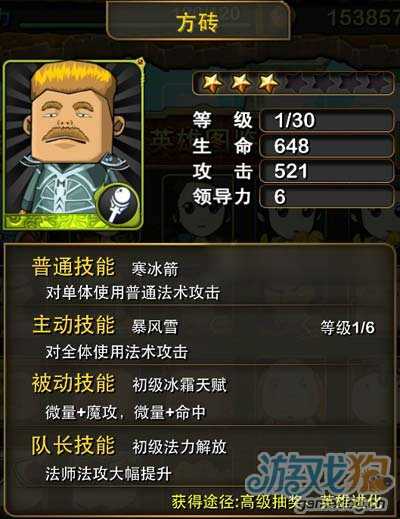Click the 方砖 hero name title banner
400x519 pixels.
(198, 21)
